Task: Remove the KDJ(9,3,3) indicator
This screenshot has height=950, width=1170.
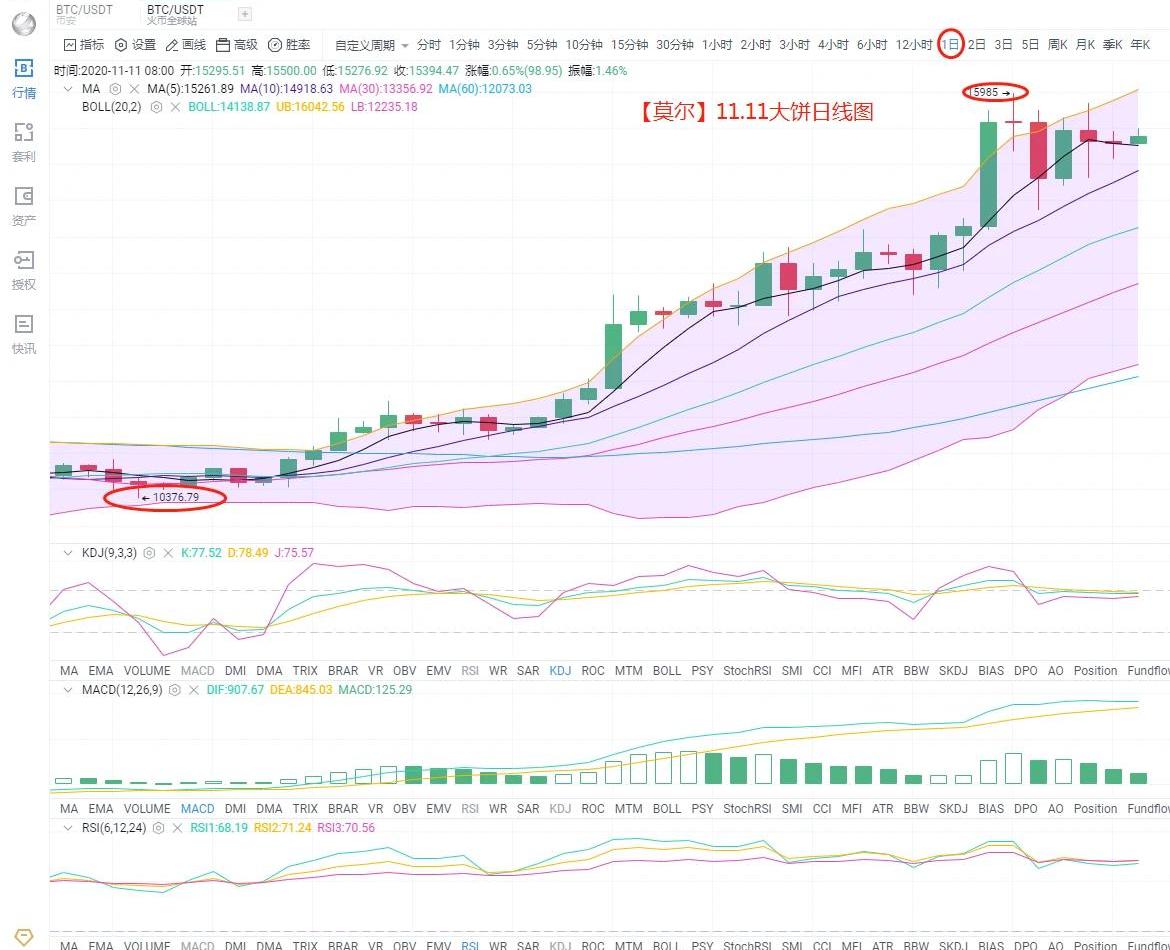Action: click(168, 553)
